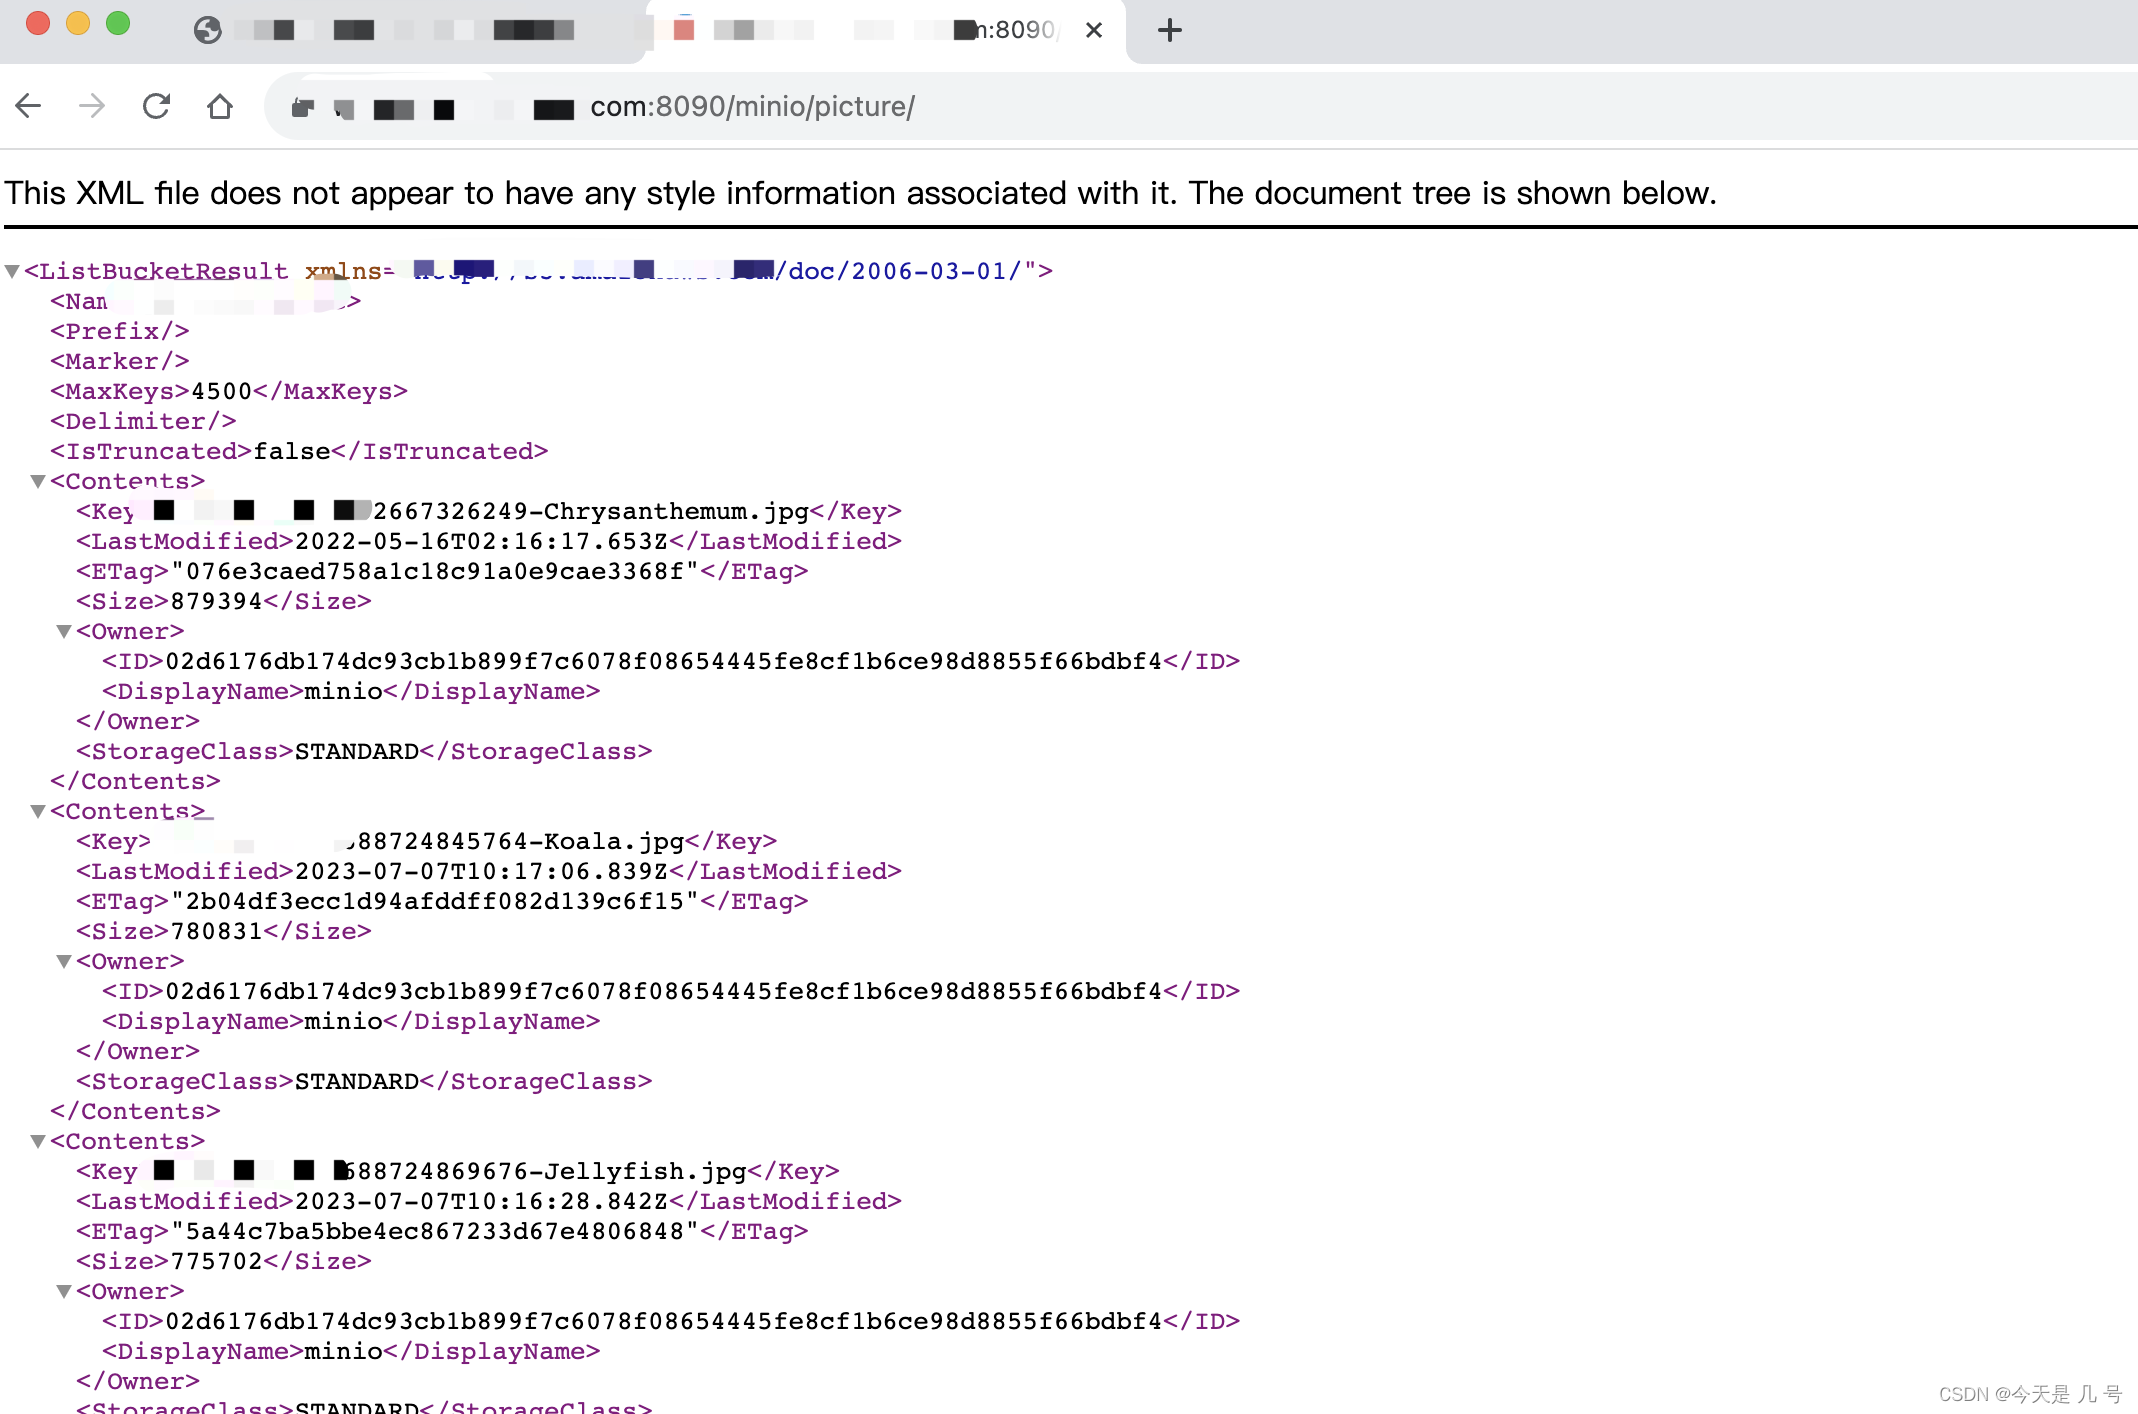Collapse Owner node under Jellyfish.jpg entry
This screenshot has height=1414, width=2138.
(x=64, y=1291)
